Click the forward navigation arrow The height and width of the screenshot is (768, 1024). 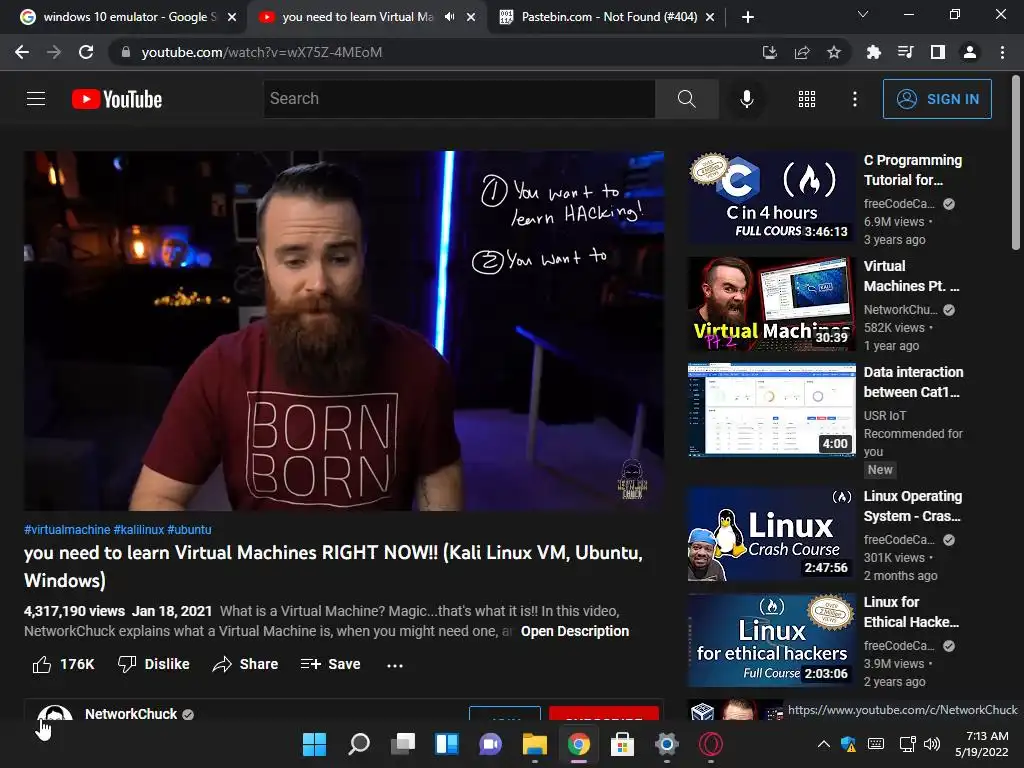pos(54,52)
